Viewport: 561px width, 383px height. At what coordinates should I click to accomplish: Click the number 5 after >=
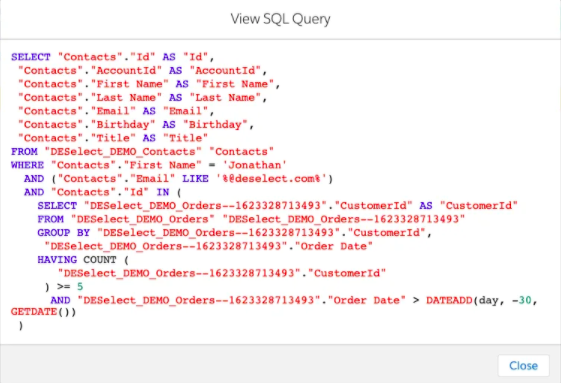click(80, 287)
